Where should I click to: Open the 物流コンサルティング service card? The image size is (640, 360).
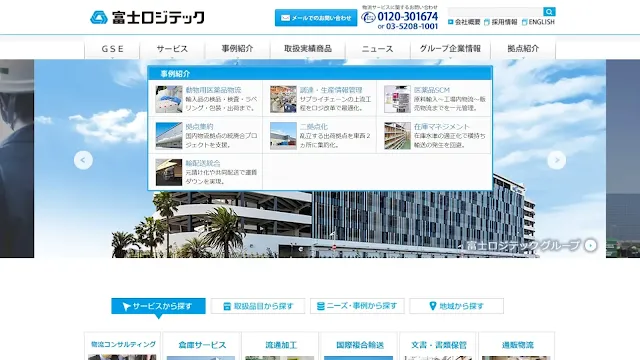coord(122,346)
